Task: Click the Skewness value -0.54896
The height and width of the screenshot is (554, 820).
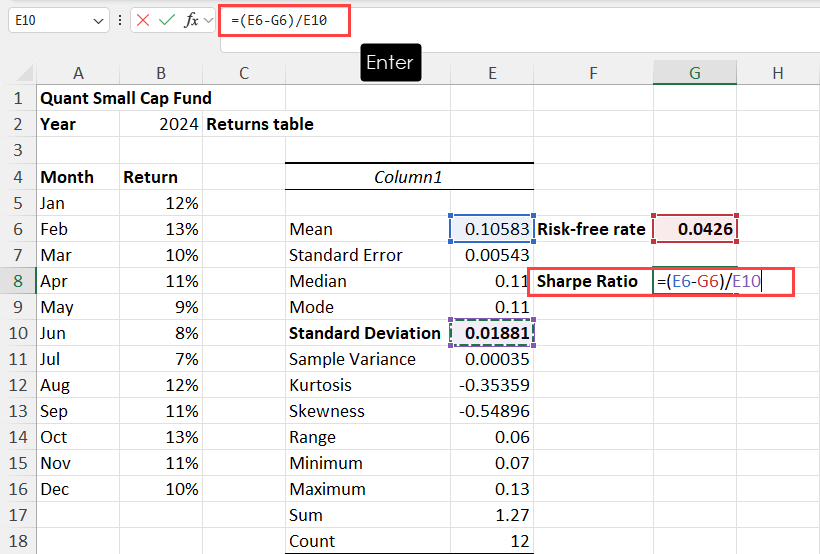Action: click(492, 411)
